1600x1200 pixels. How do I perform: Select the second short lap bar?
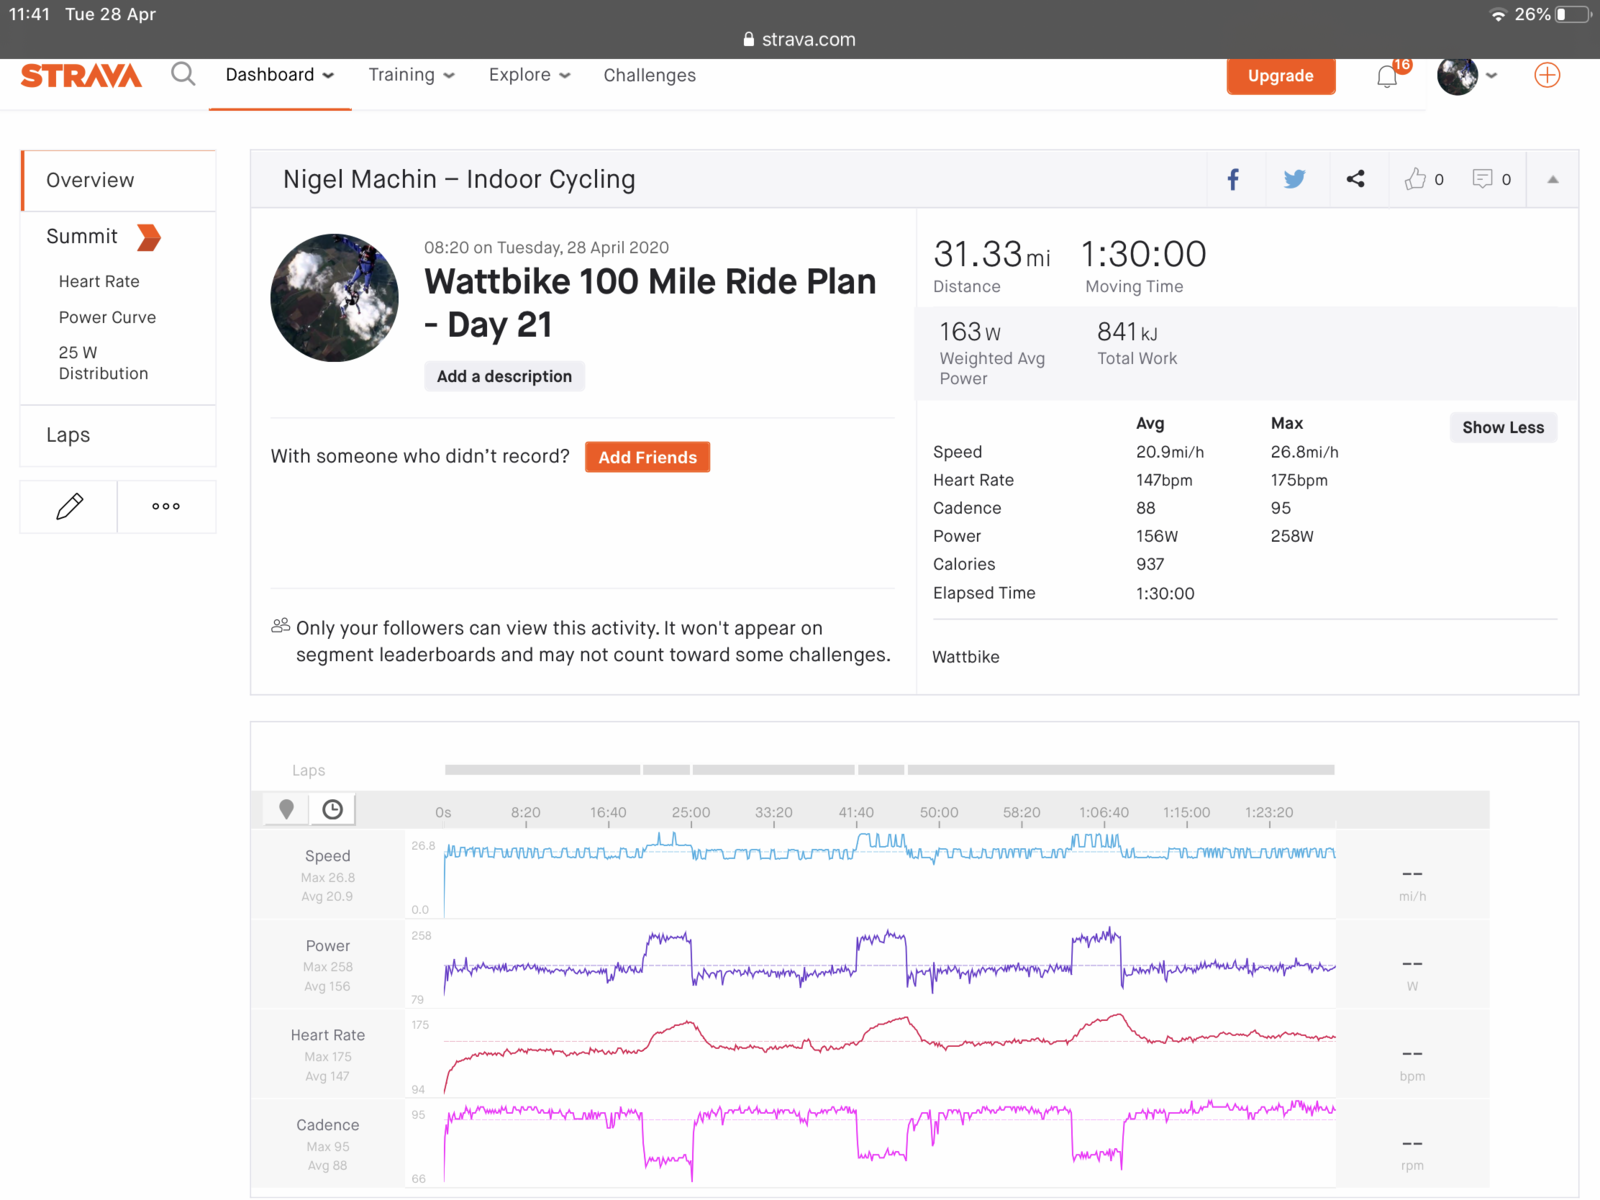click(666, 770)
